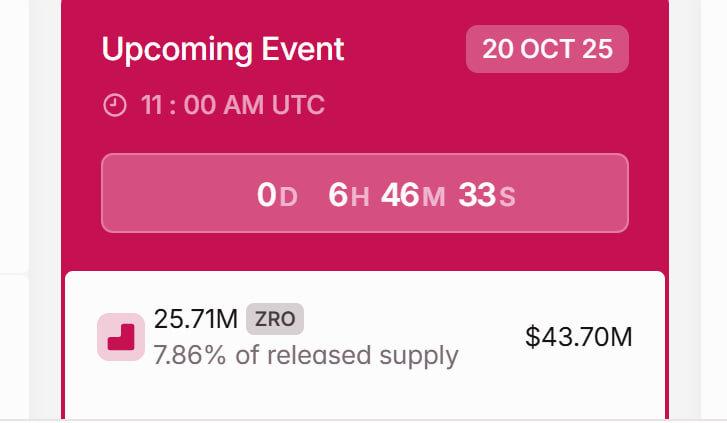Screen dimensions: 727x423
Task: Click the days value "0D" in countdown
Action: coord(277,195)
